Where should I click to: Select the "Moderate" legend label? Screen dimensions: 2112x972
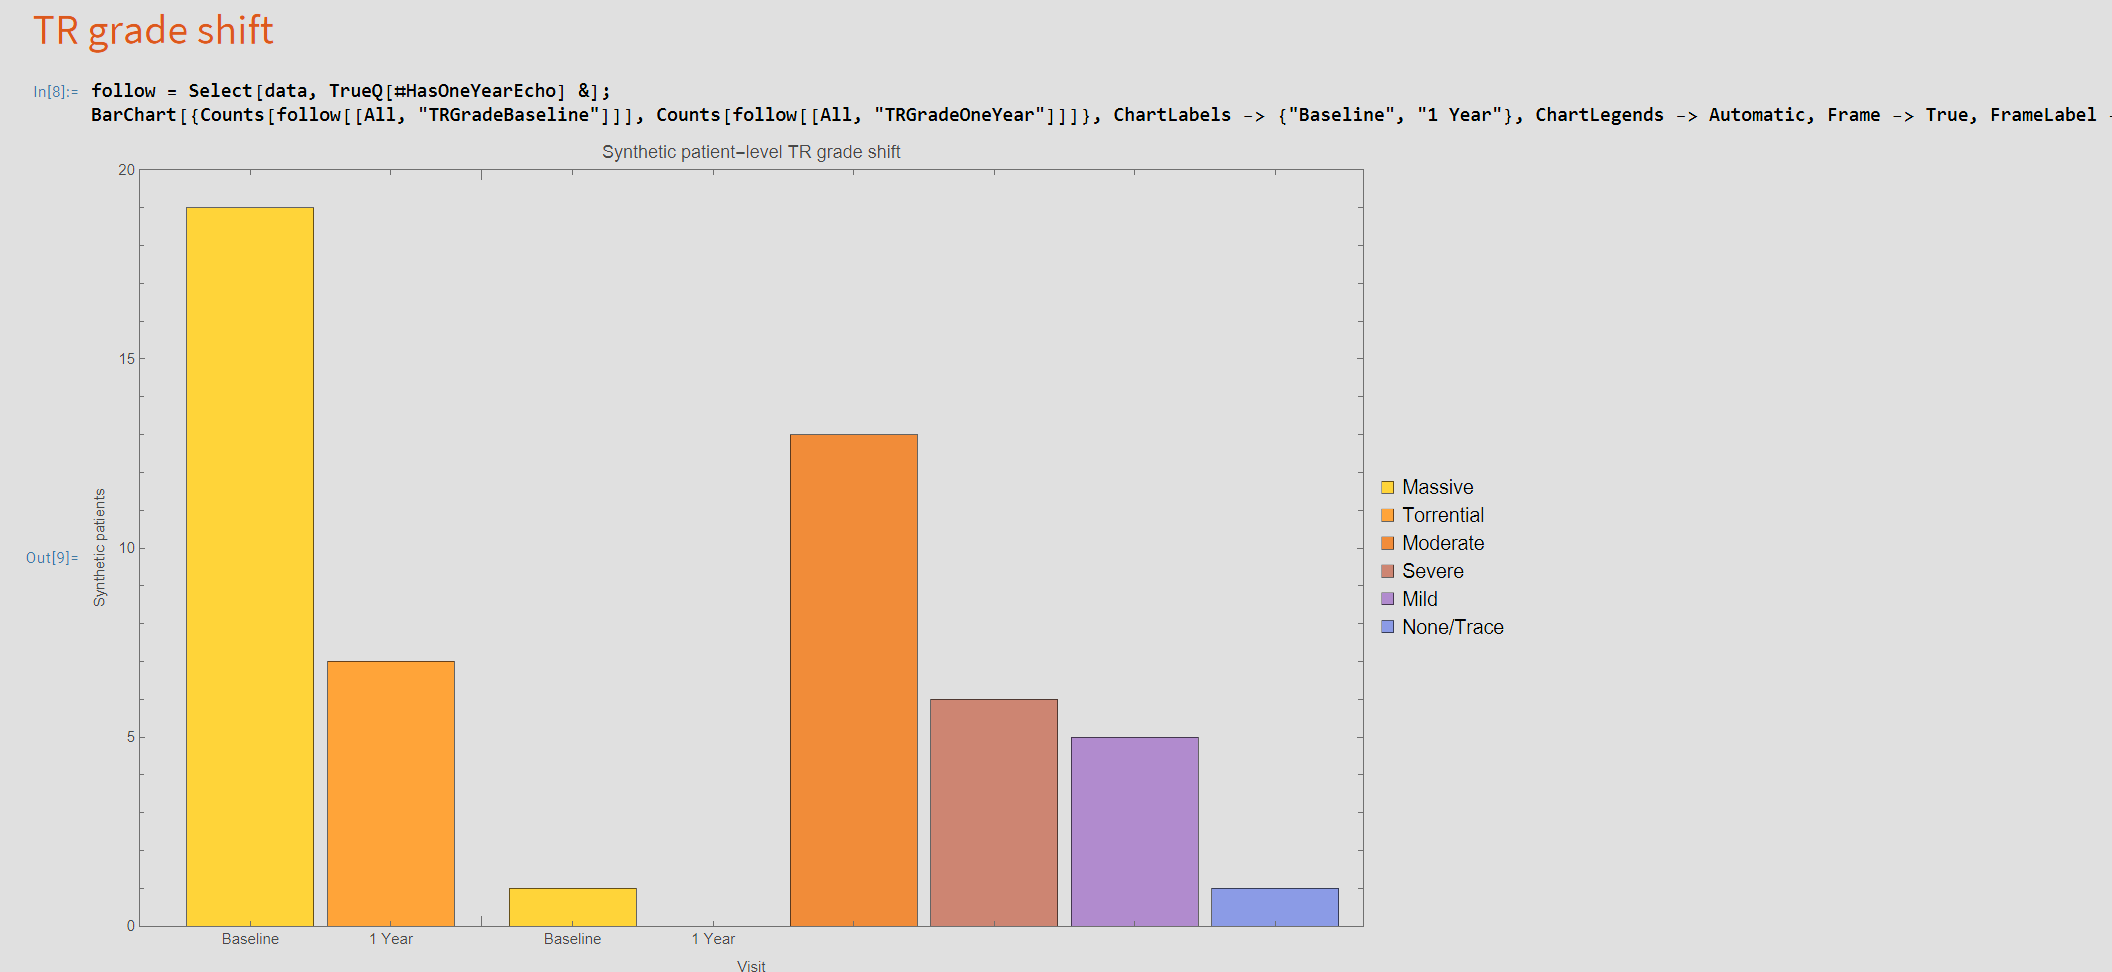(x=1443, y=543)
